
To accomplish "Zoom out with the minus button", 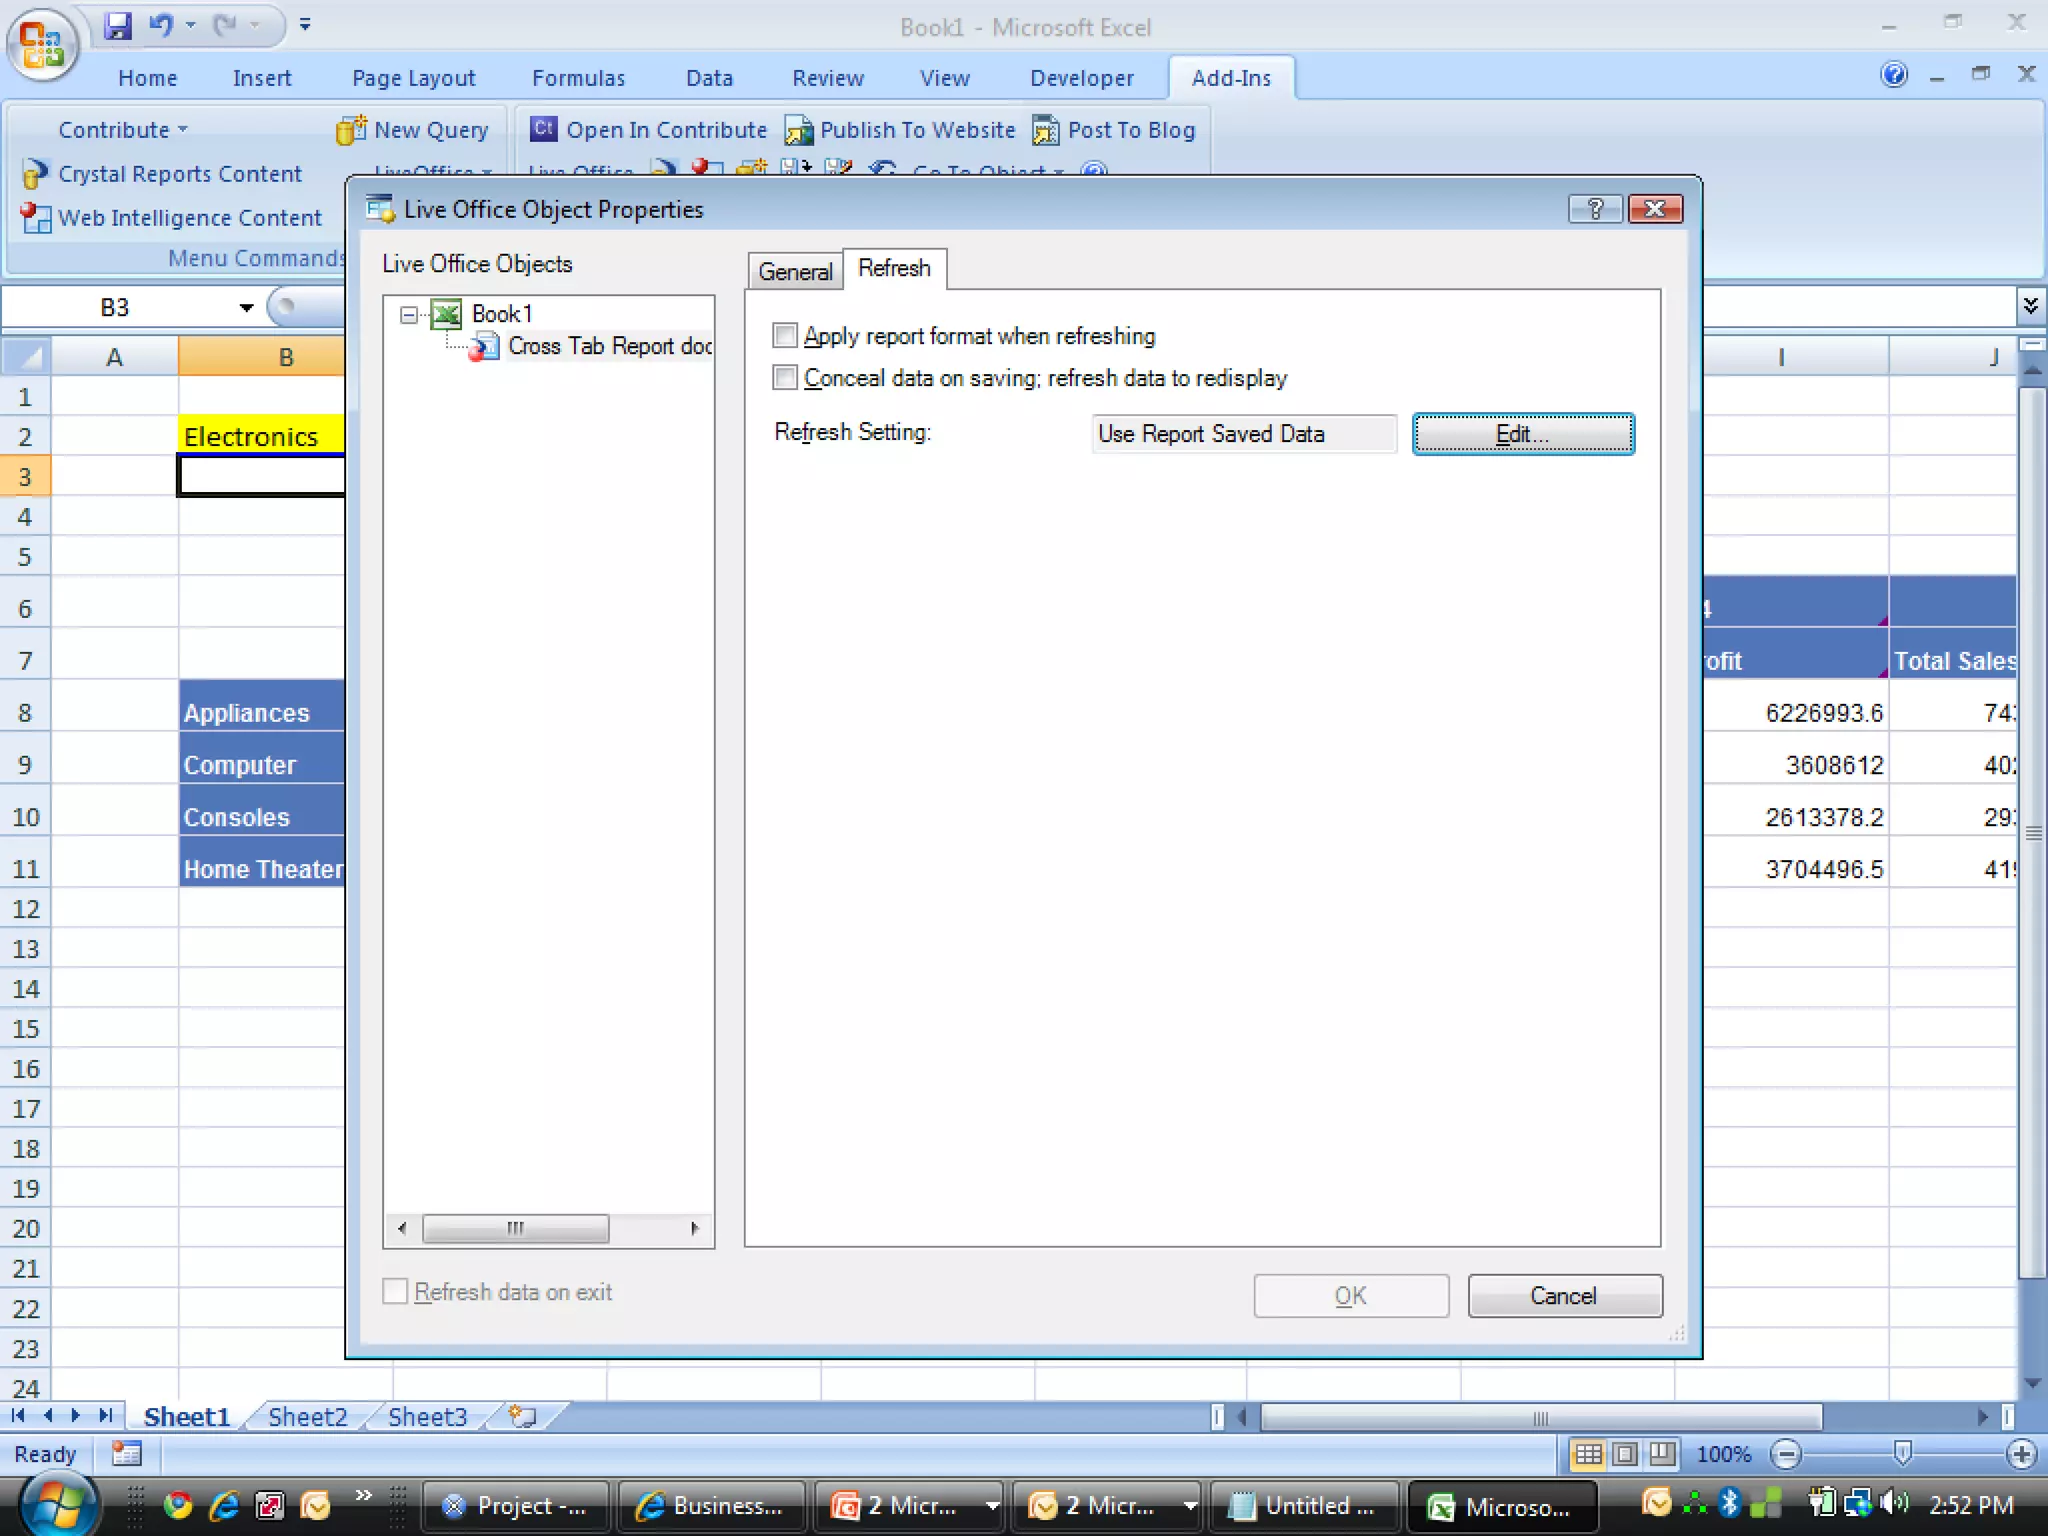I will coord(1786,1454).
